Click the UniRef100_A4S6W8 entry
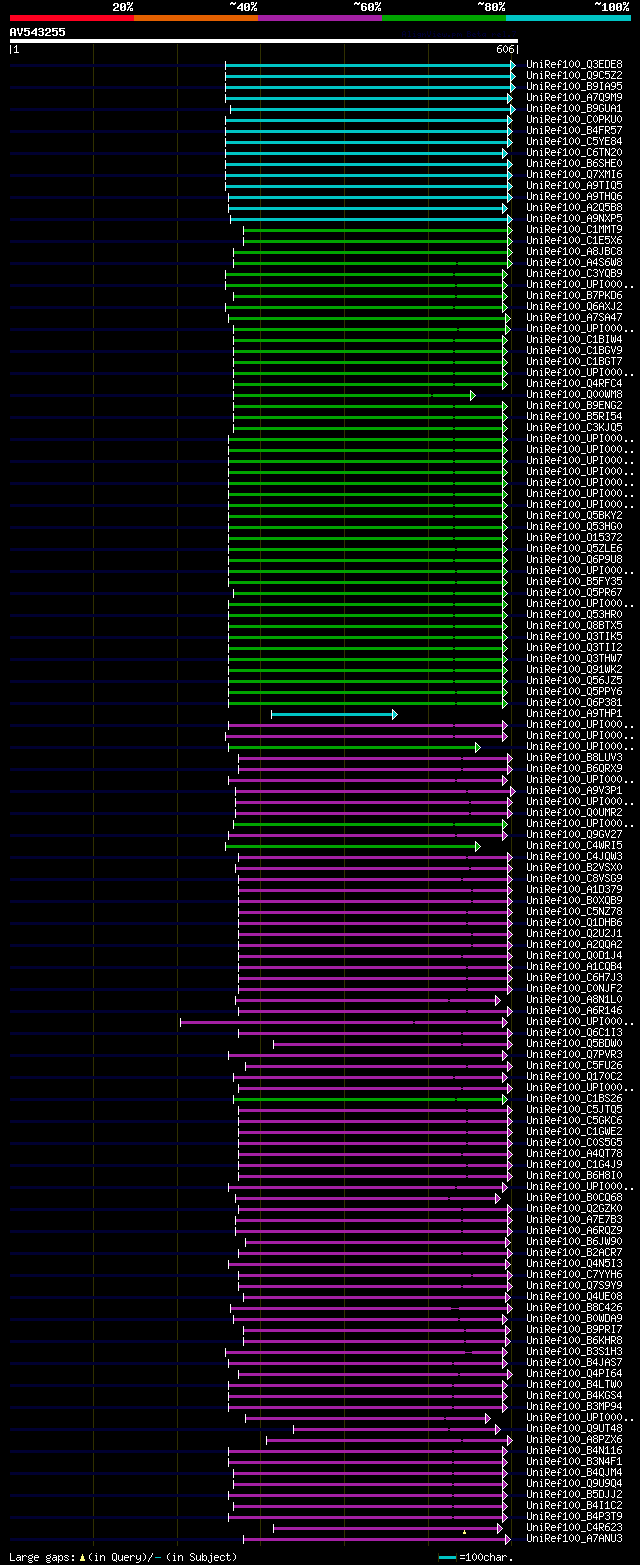Screen dimensions: 640x1565 (574, 262)
